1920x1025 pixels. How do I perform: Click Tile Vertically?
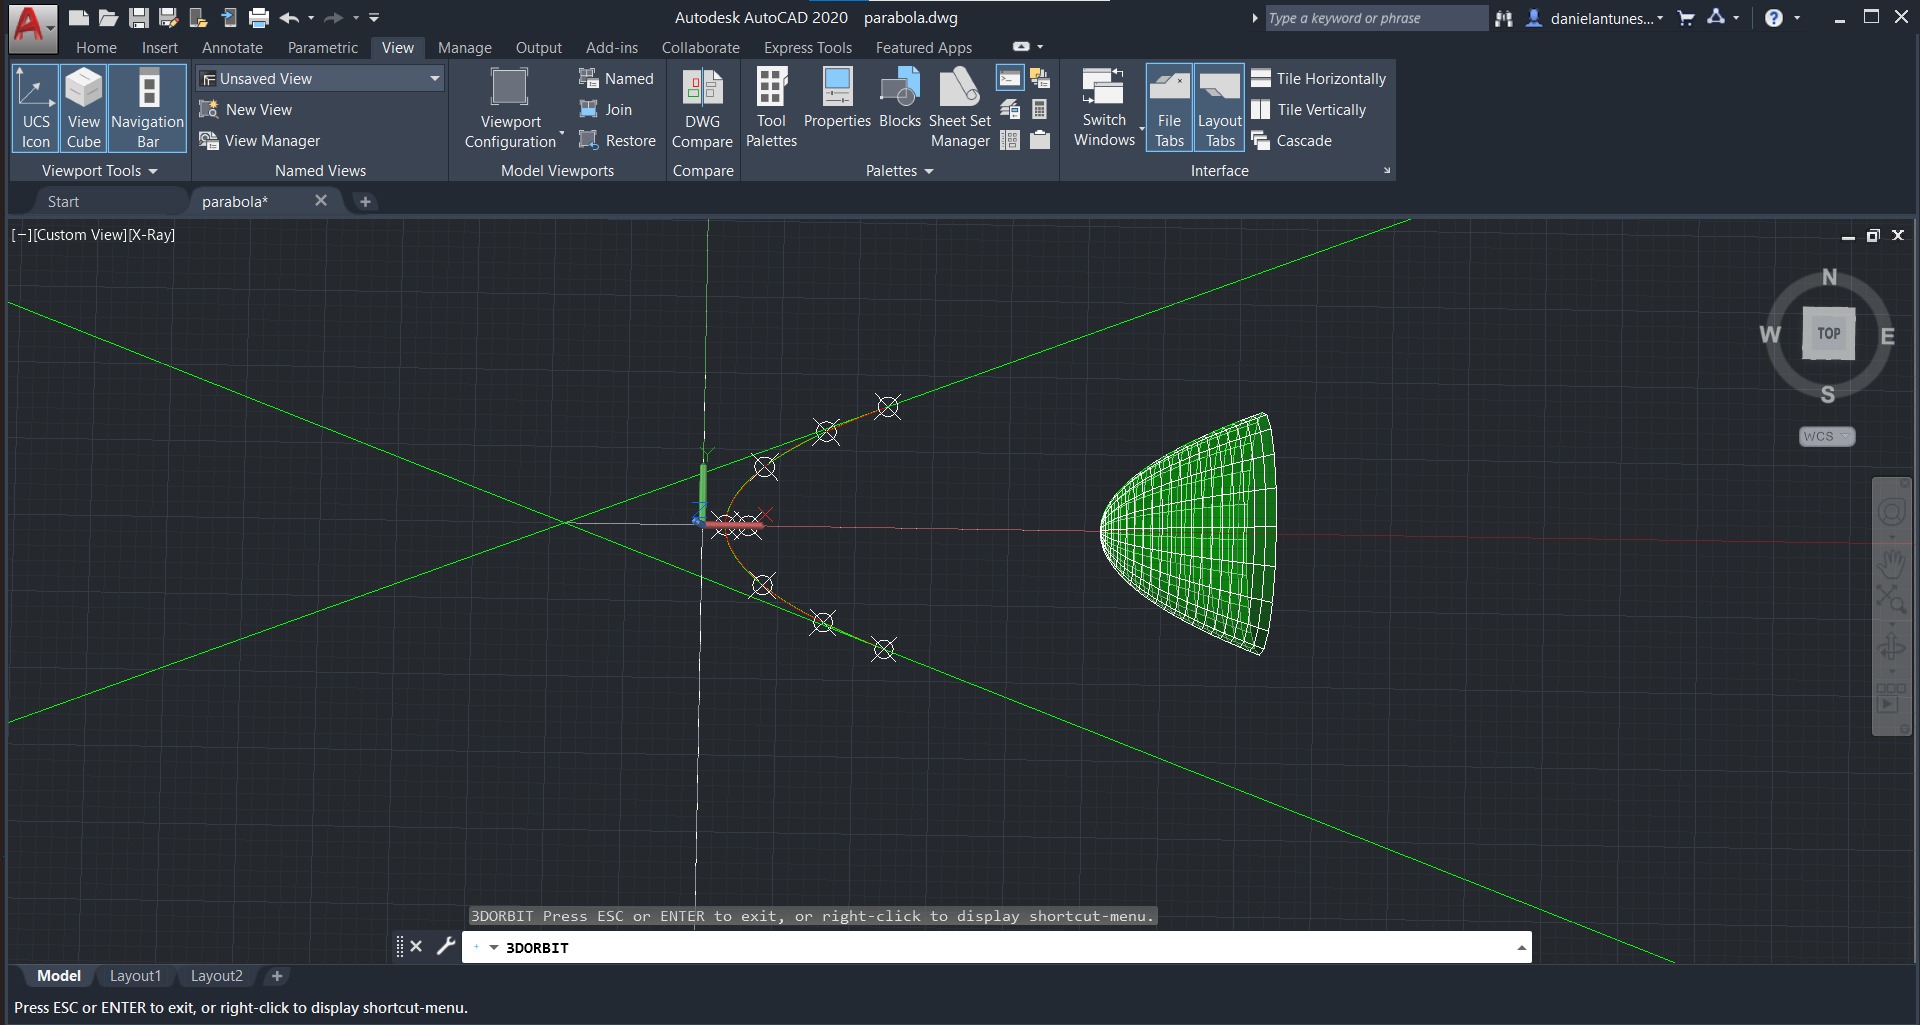1308,109
